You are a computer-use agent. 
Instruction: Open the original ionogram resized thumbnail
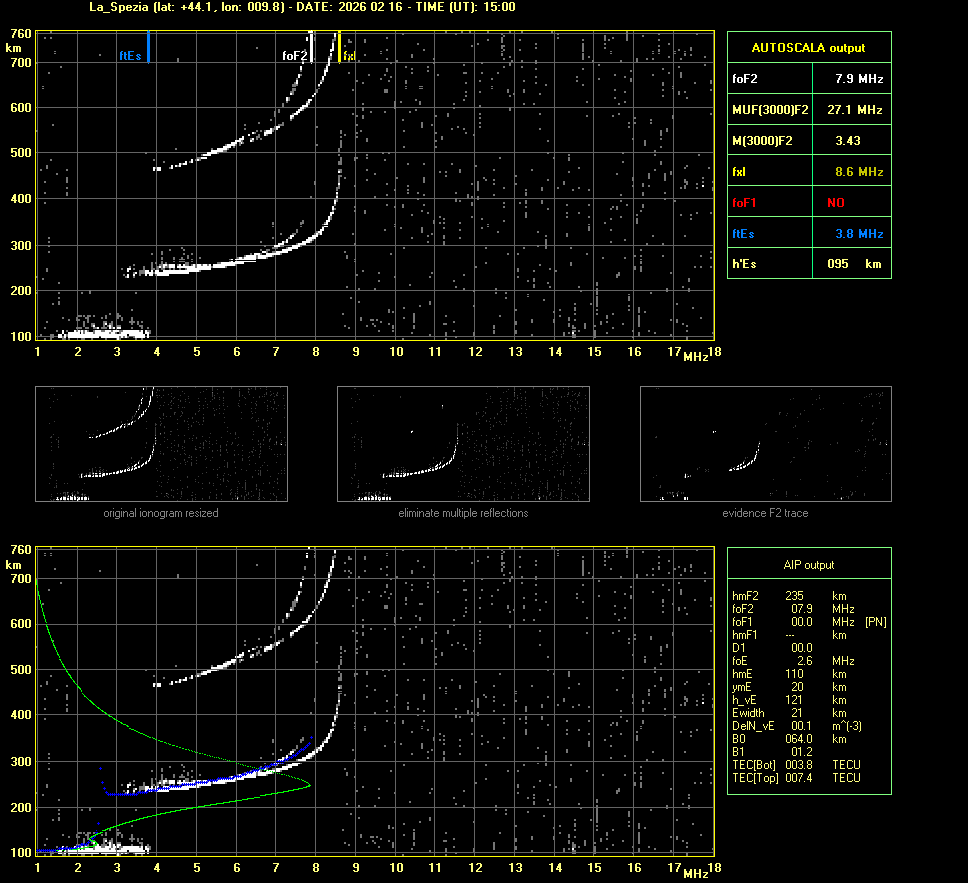pyautogui.click(x=161, y=444)
